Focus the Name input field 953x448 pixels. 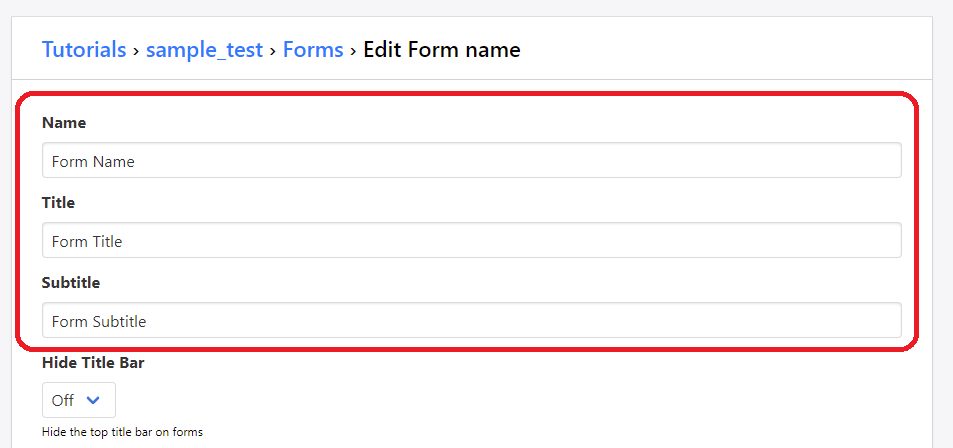coord(471,161)
